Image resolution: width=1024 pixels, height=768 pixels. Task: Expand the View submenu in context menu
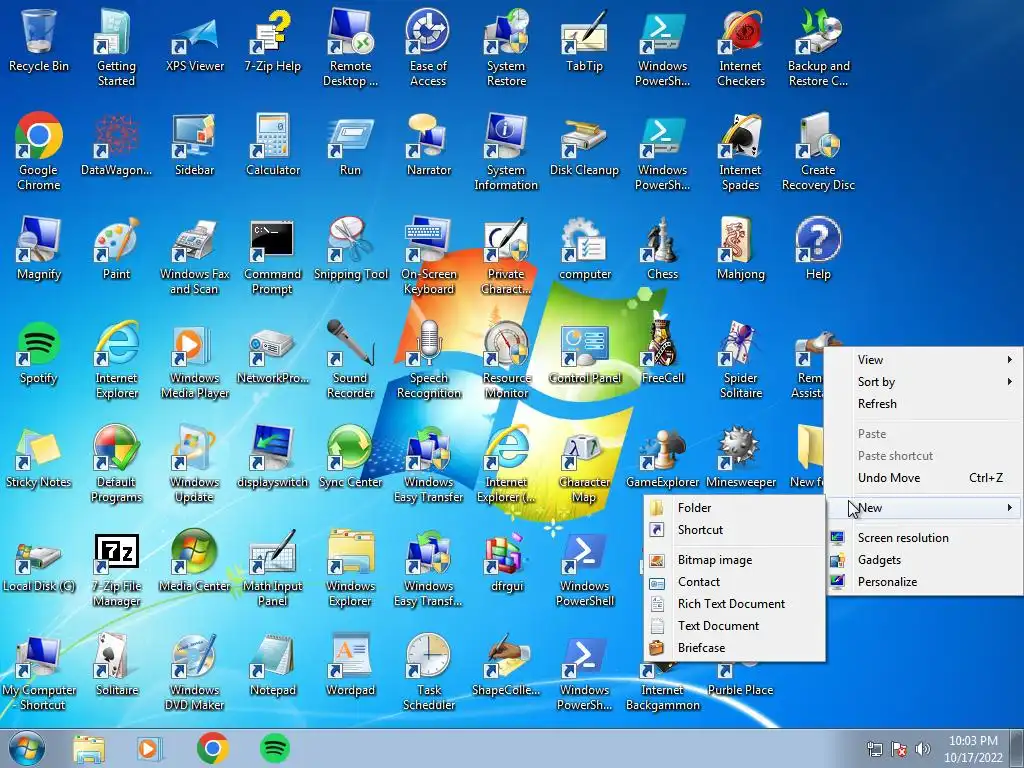[x=923, y=360]
